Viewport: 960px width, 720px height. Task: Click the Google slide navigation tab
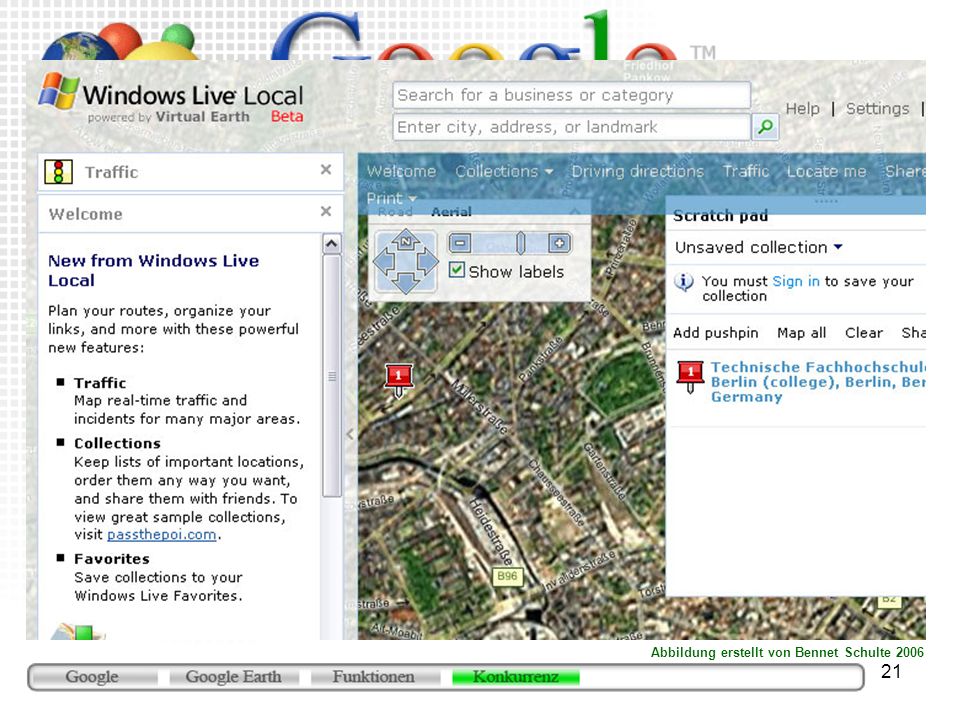[x=92, y=677]
